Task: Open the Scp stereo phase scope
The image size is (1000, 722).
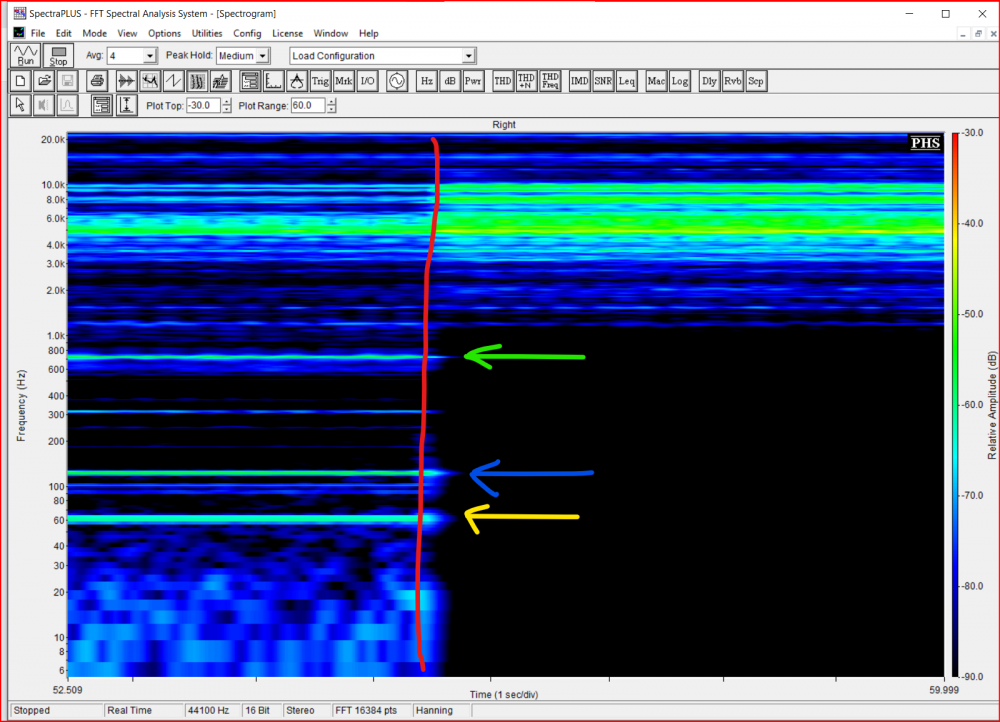Action: click(756, 81)
